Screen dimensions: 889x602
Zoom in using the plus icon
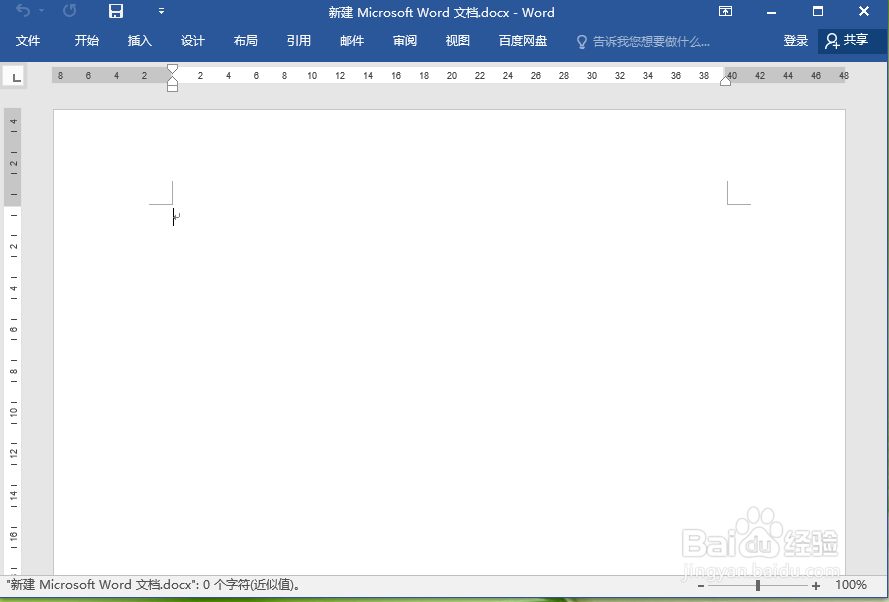point(816,585)
